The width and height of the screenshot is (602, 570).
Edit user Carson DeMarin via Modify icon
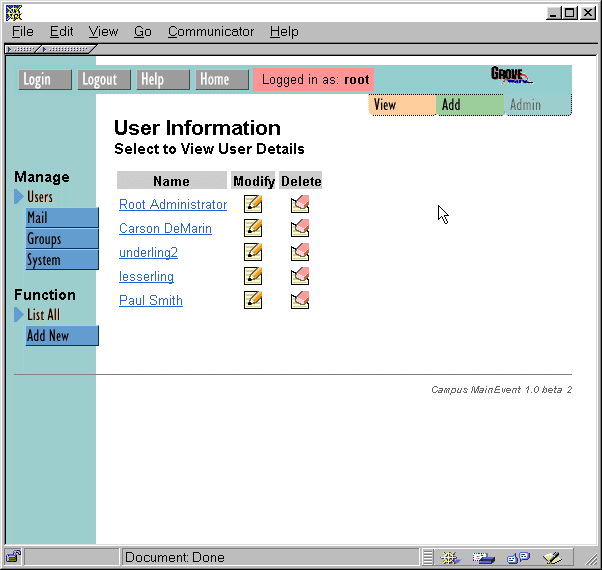coord(253,228)
